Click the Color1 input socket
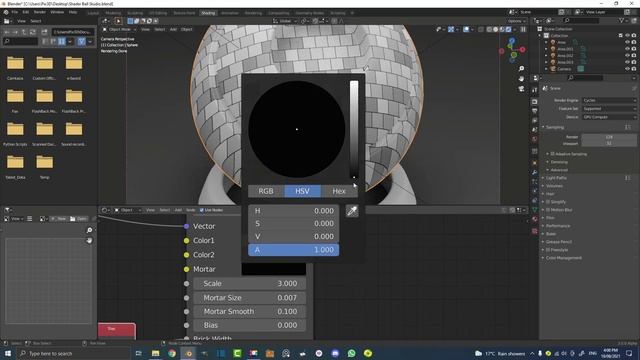This screenshot has width=640, height=360. click(x=187, y=240)
